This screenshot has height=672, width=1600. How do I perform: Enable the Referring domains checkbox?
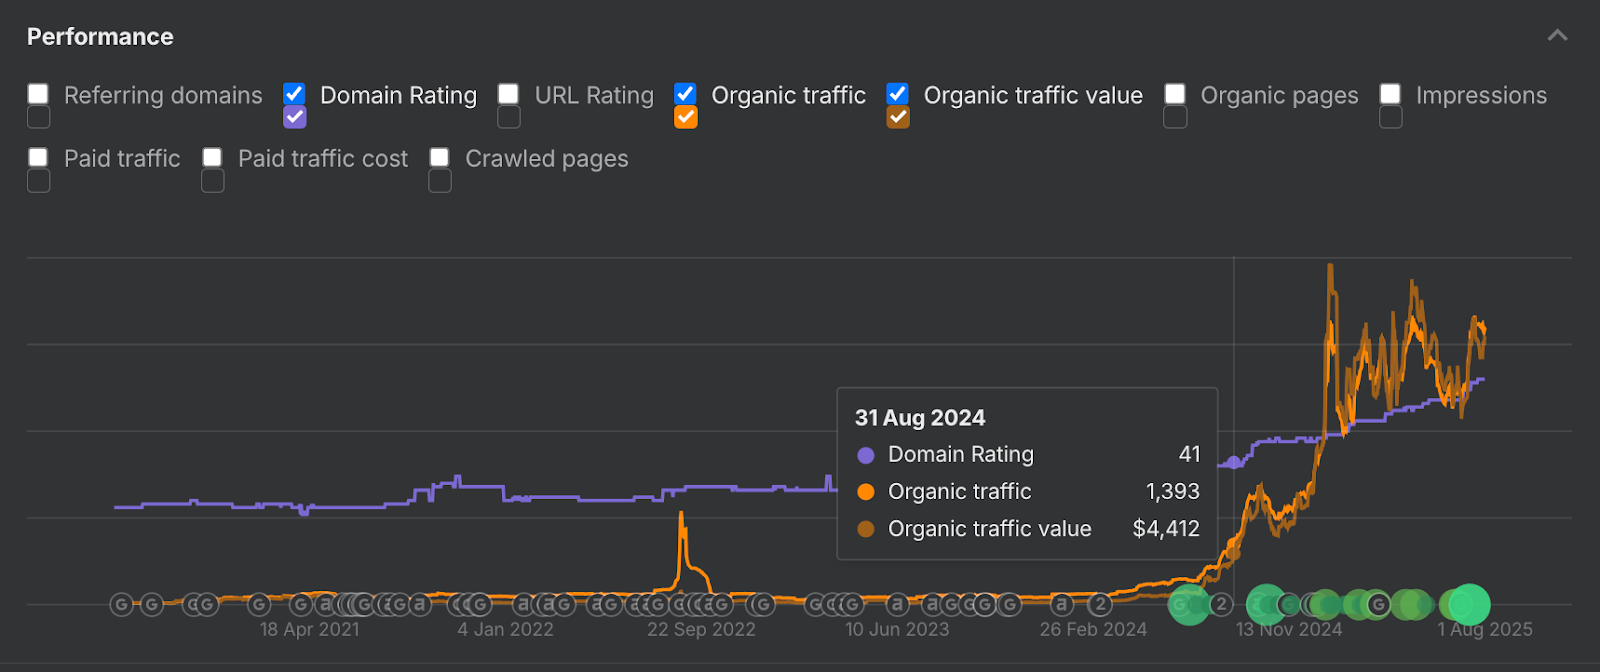point(38,94)
